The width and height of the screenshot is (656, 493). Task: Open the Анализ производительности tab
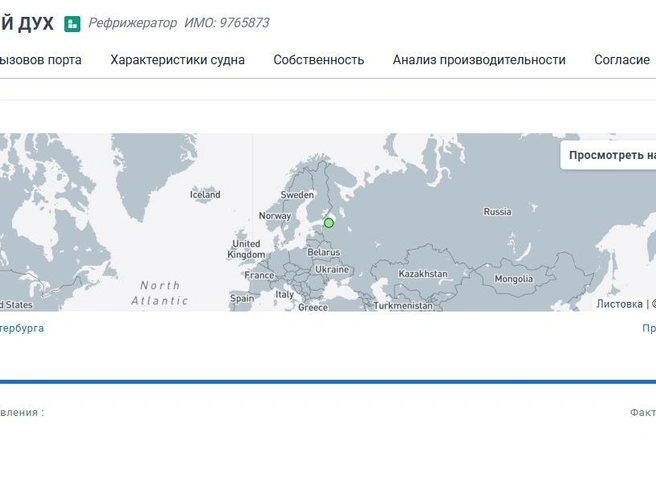tap(479, 60)
